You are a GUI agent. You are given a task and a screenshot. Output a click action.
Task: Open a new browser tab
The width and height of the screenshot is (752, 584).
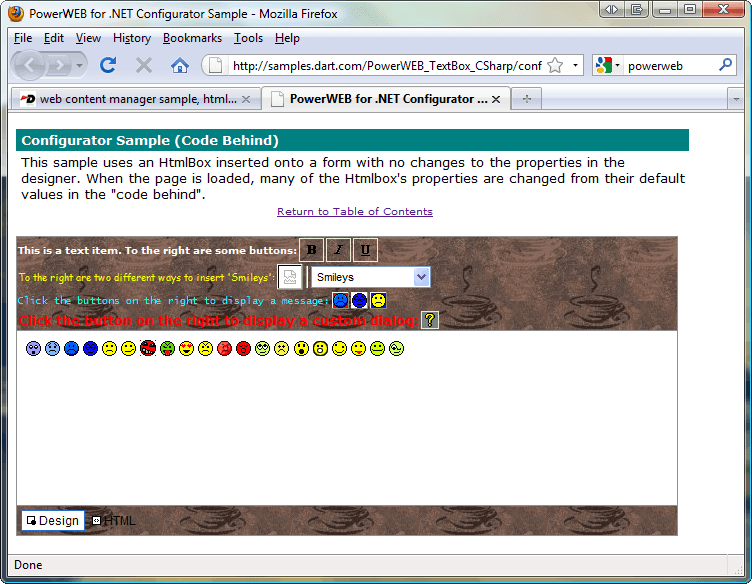[x=527, y=99]
